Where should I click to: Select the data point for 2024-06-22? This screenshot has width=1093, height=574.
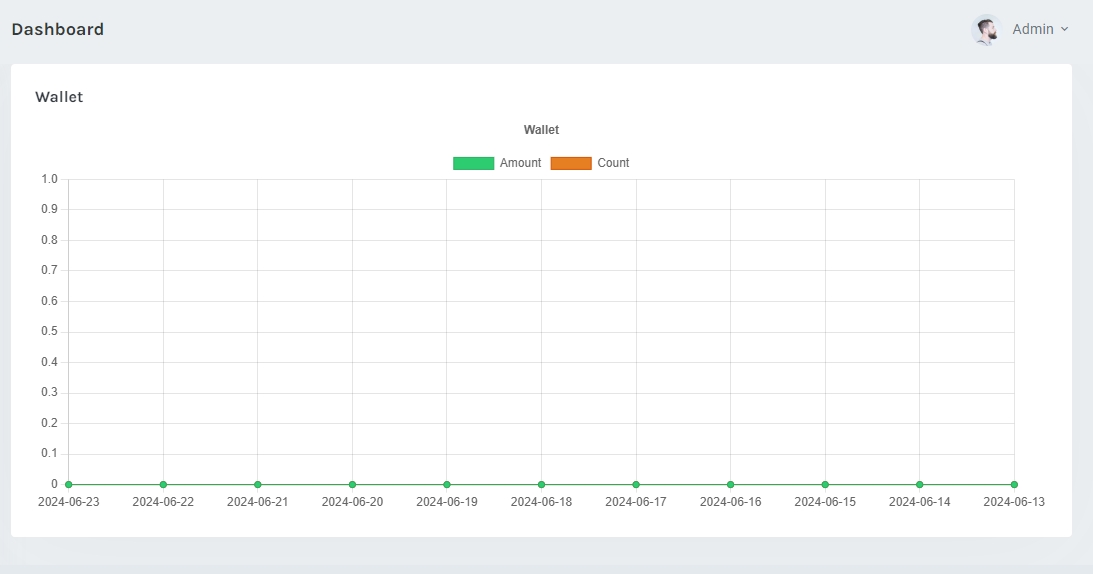163,484
